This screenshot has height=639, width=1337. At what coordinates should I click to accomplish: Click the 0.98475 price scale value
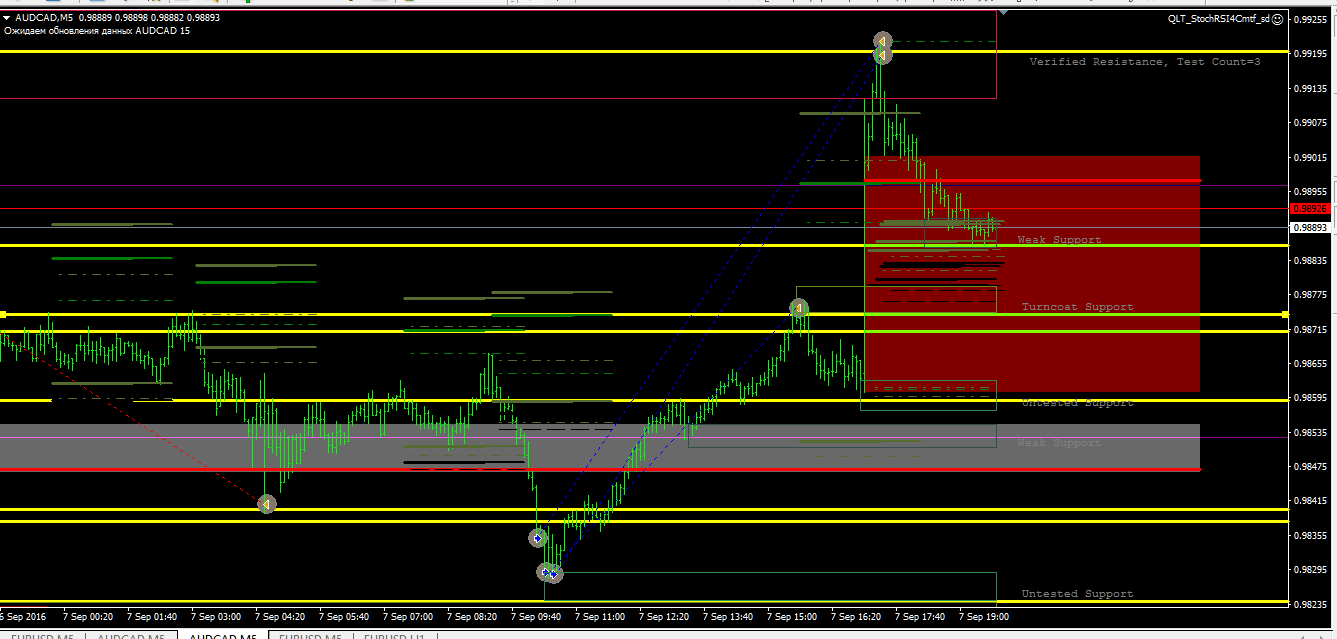click(x=1311, y=468)
